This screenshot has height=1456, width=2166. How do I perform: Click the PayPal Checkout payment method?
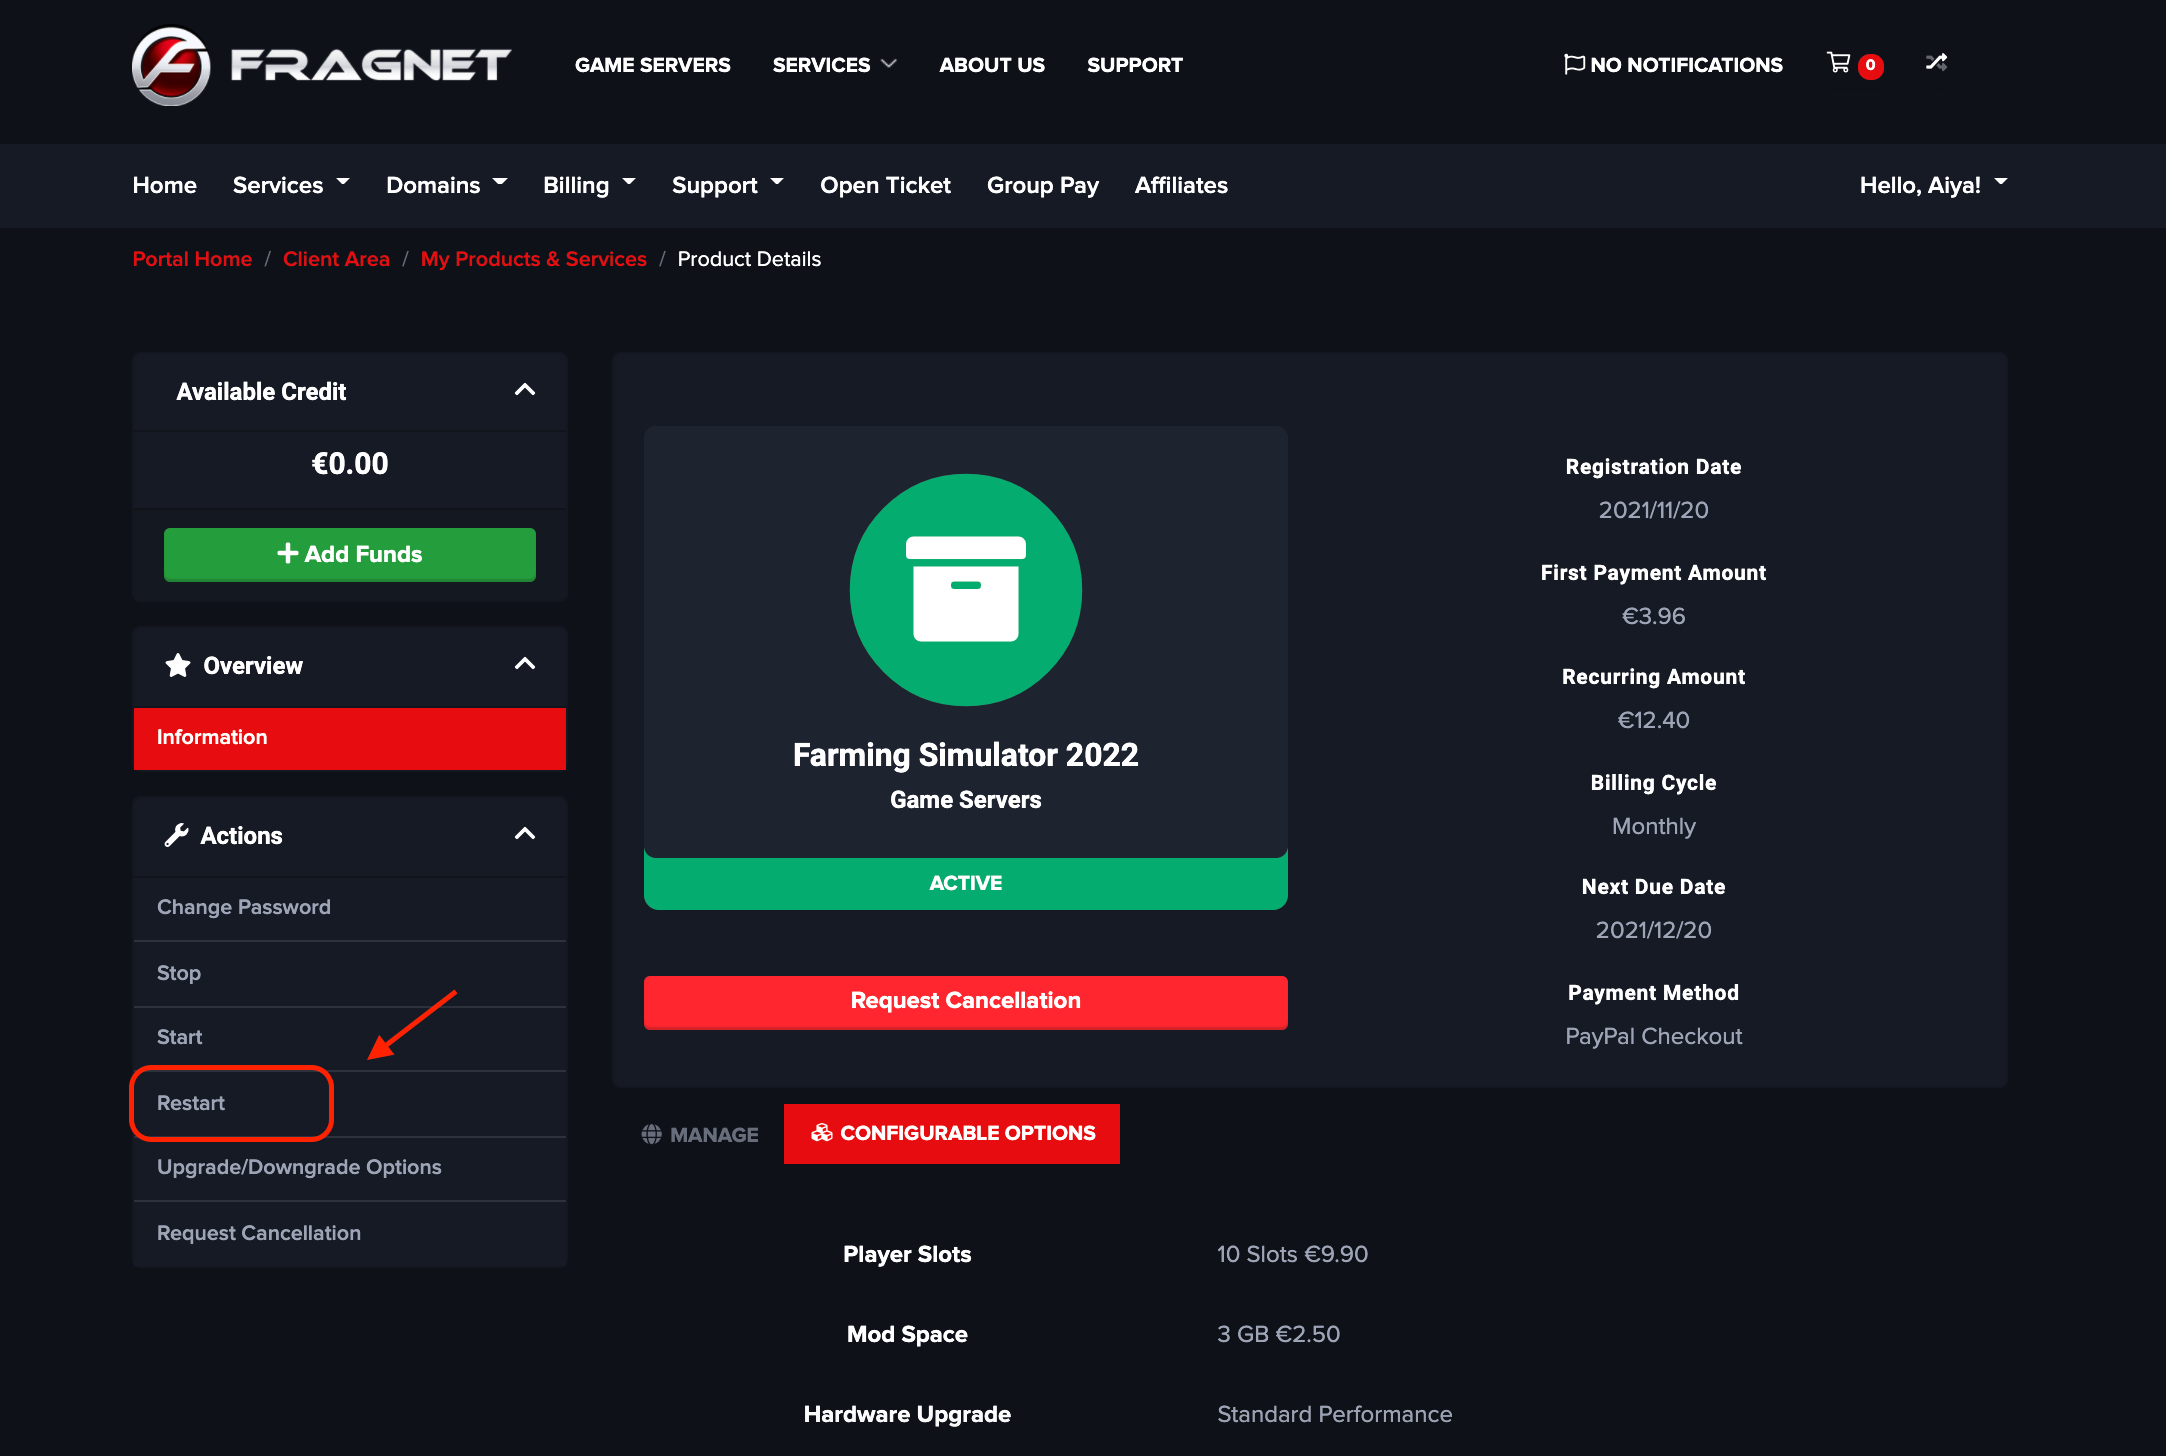point(1653,1036)
